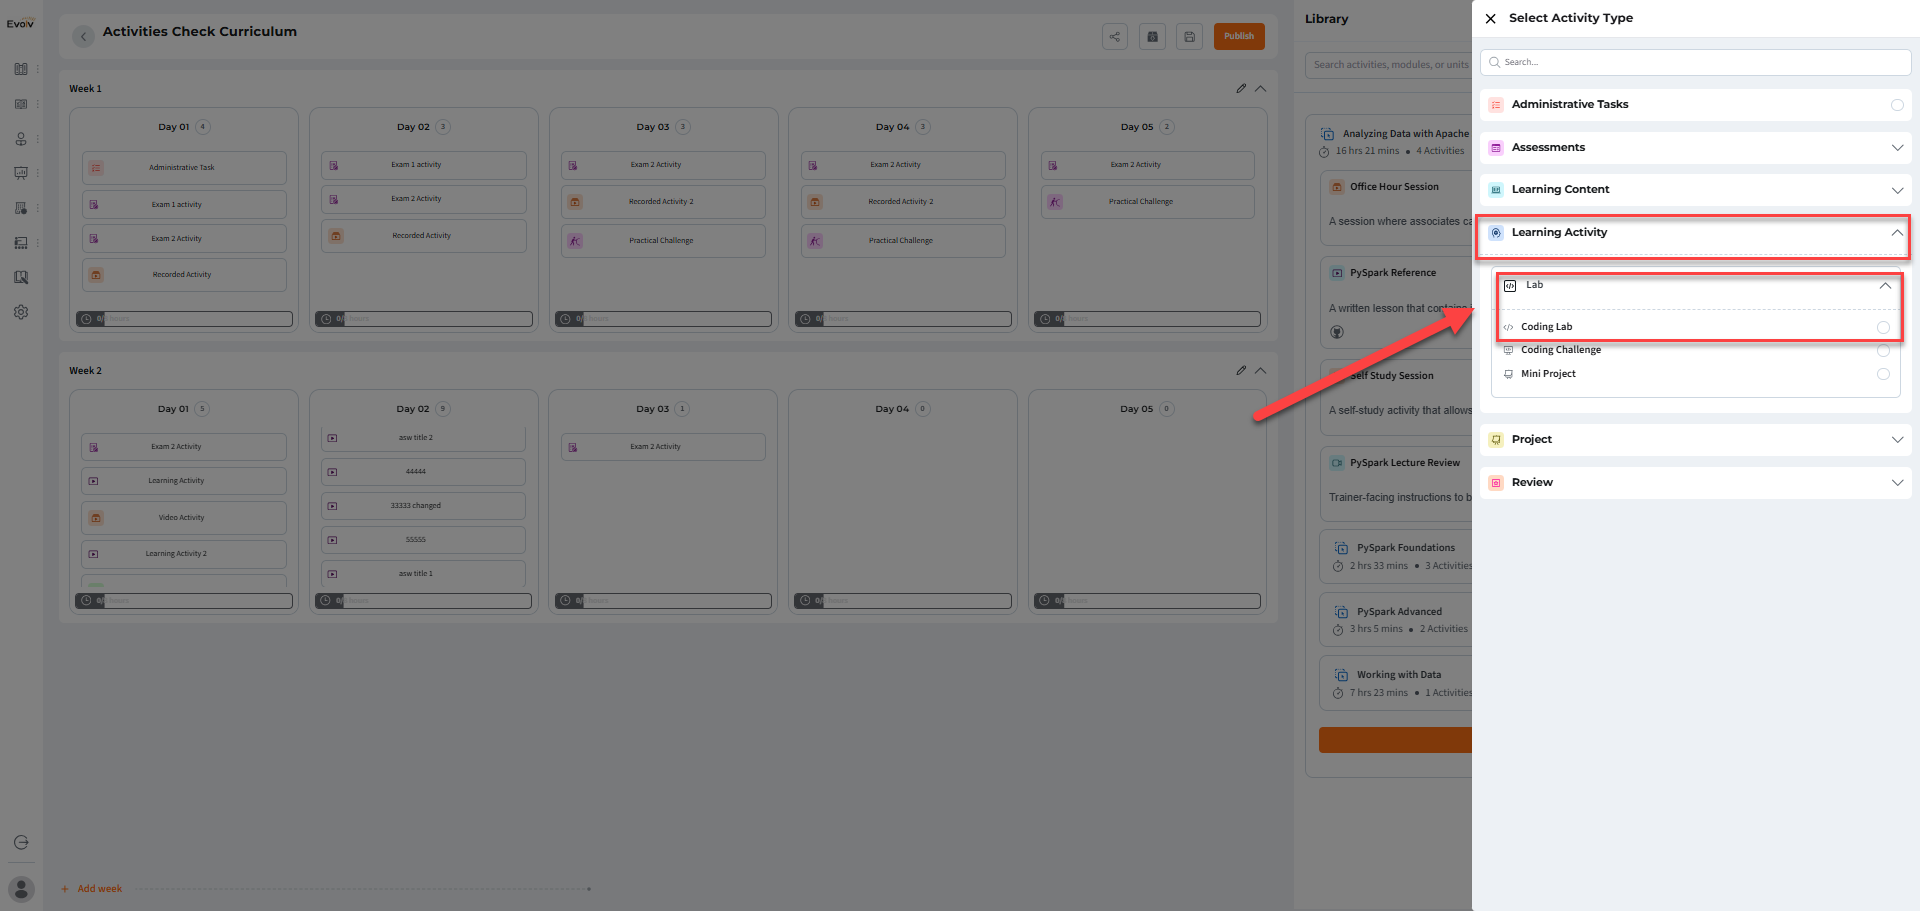Click the Week 1 Day 03 hours progress bar
Screen dimensions: 1920x911
(664, 319)
